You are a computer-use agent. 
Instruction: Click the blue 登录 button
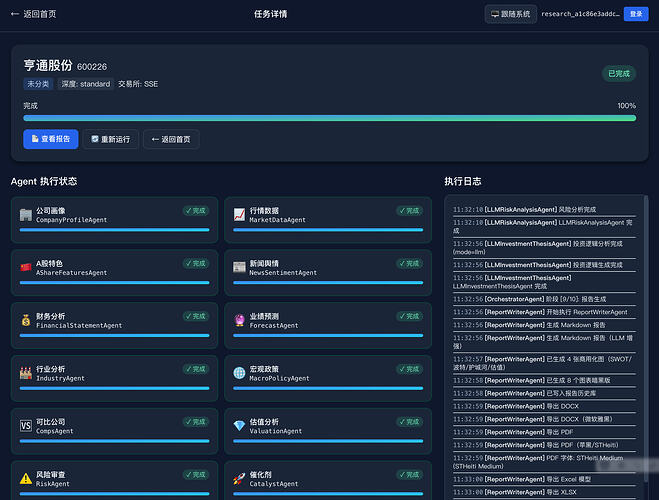click(x=636, y=14)
